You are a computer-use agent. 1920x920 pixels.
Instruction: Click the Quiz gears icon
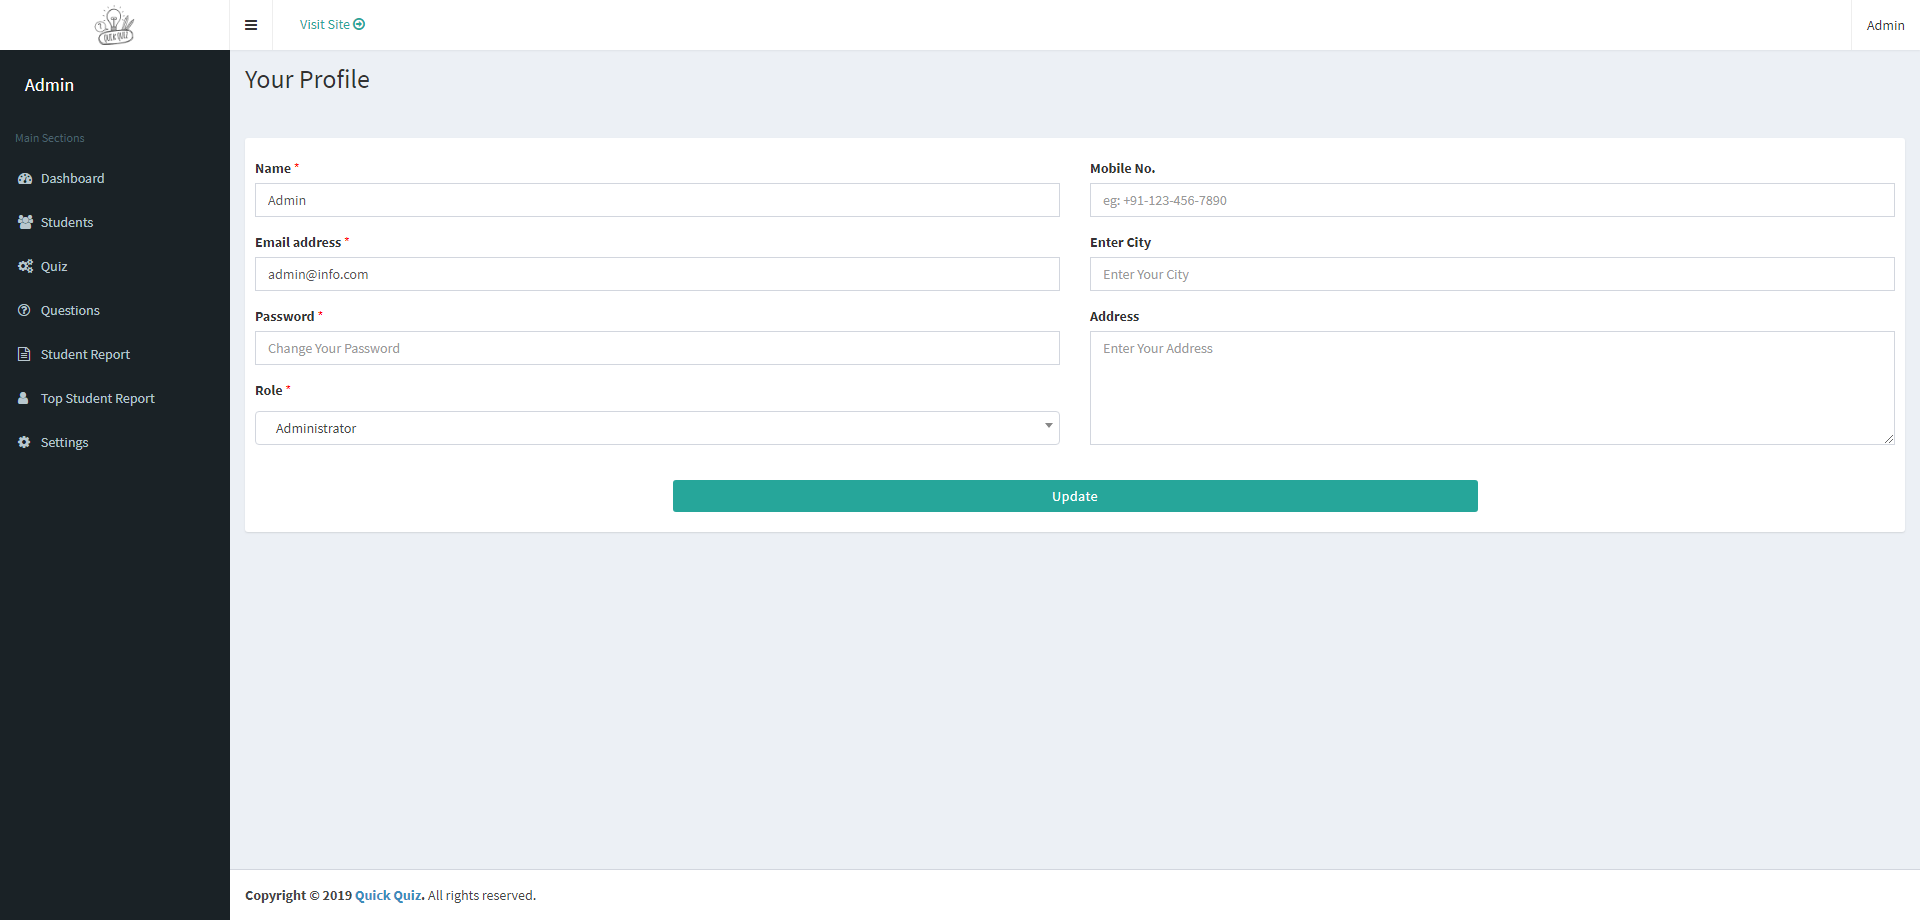pos(24,266)
